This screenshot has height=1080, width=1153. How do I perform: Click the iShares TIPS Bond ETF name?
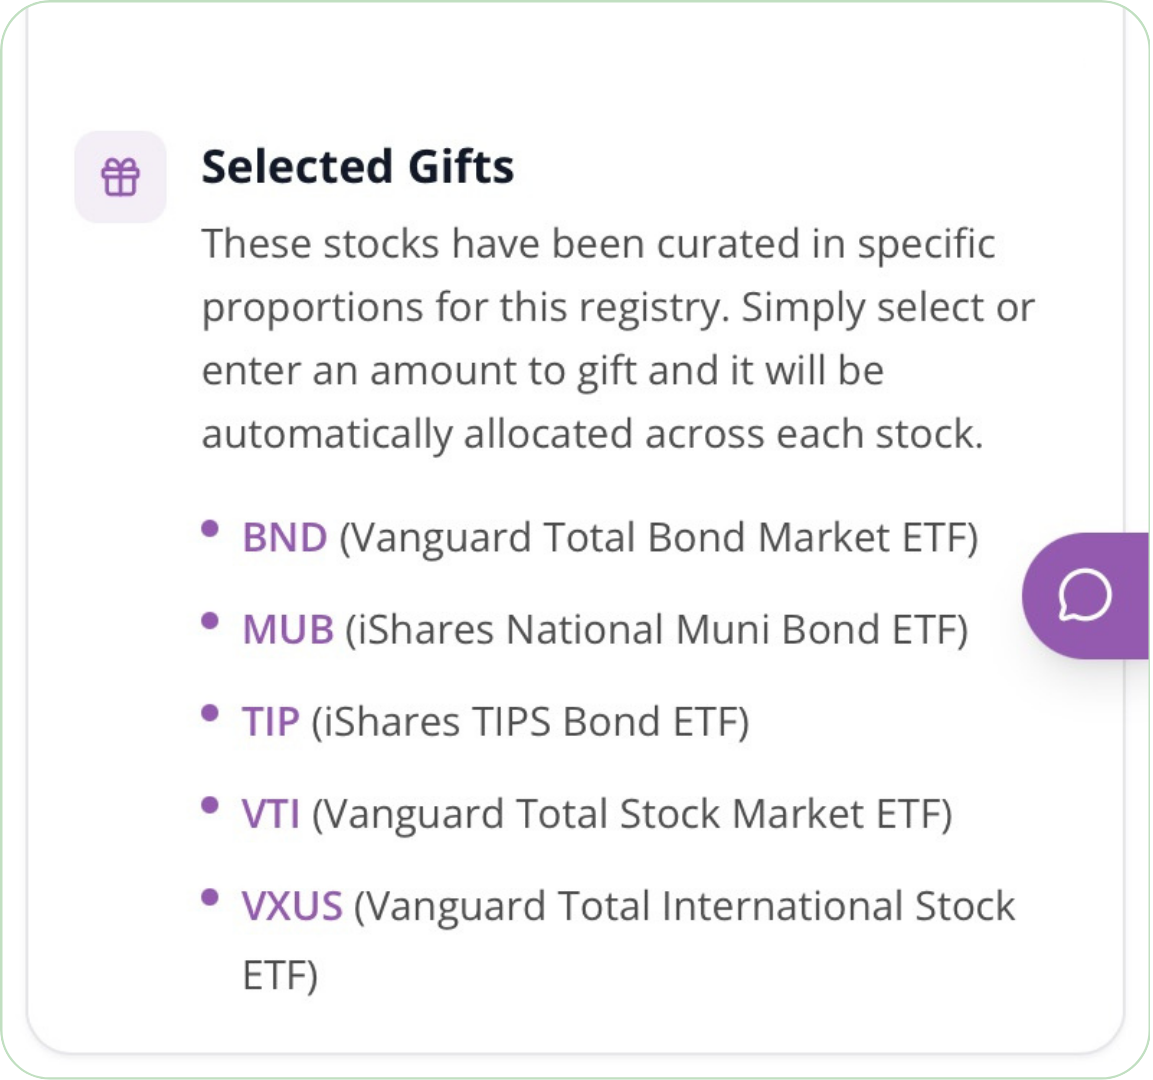coord(530,722)
